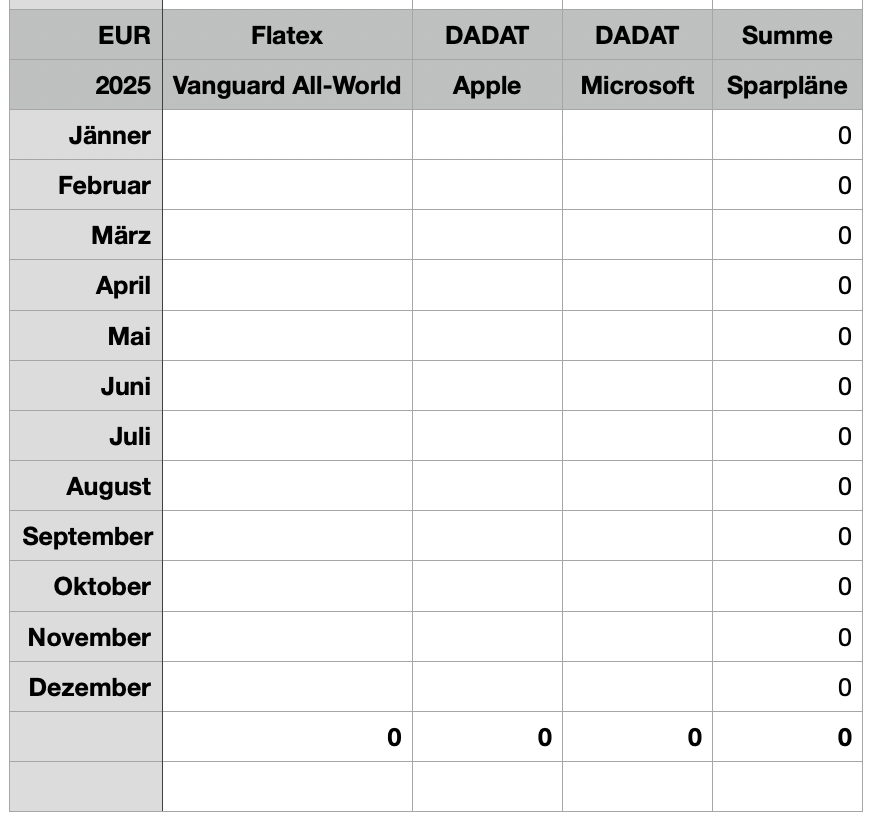The image size is (876, 828).
Task: Click the EUR header cell
Action: (86, 36)
